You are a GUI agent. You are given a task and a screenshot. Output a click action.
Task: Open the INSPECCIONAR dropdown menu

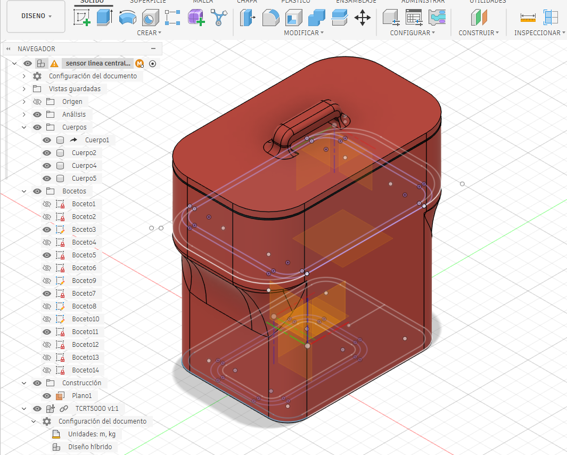(x=540, y=33)
